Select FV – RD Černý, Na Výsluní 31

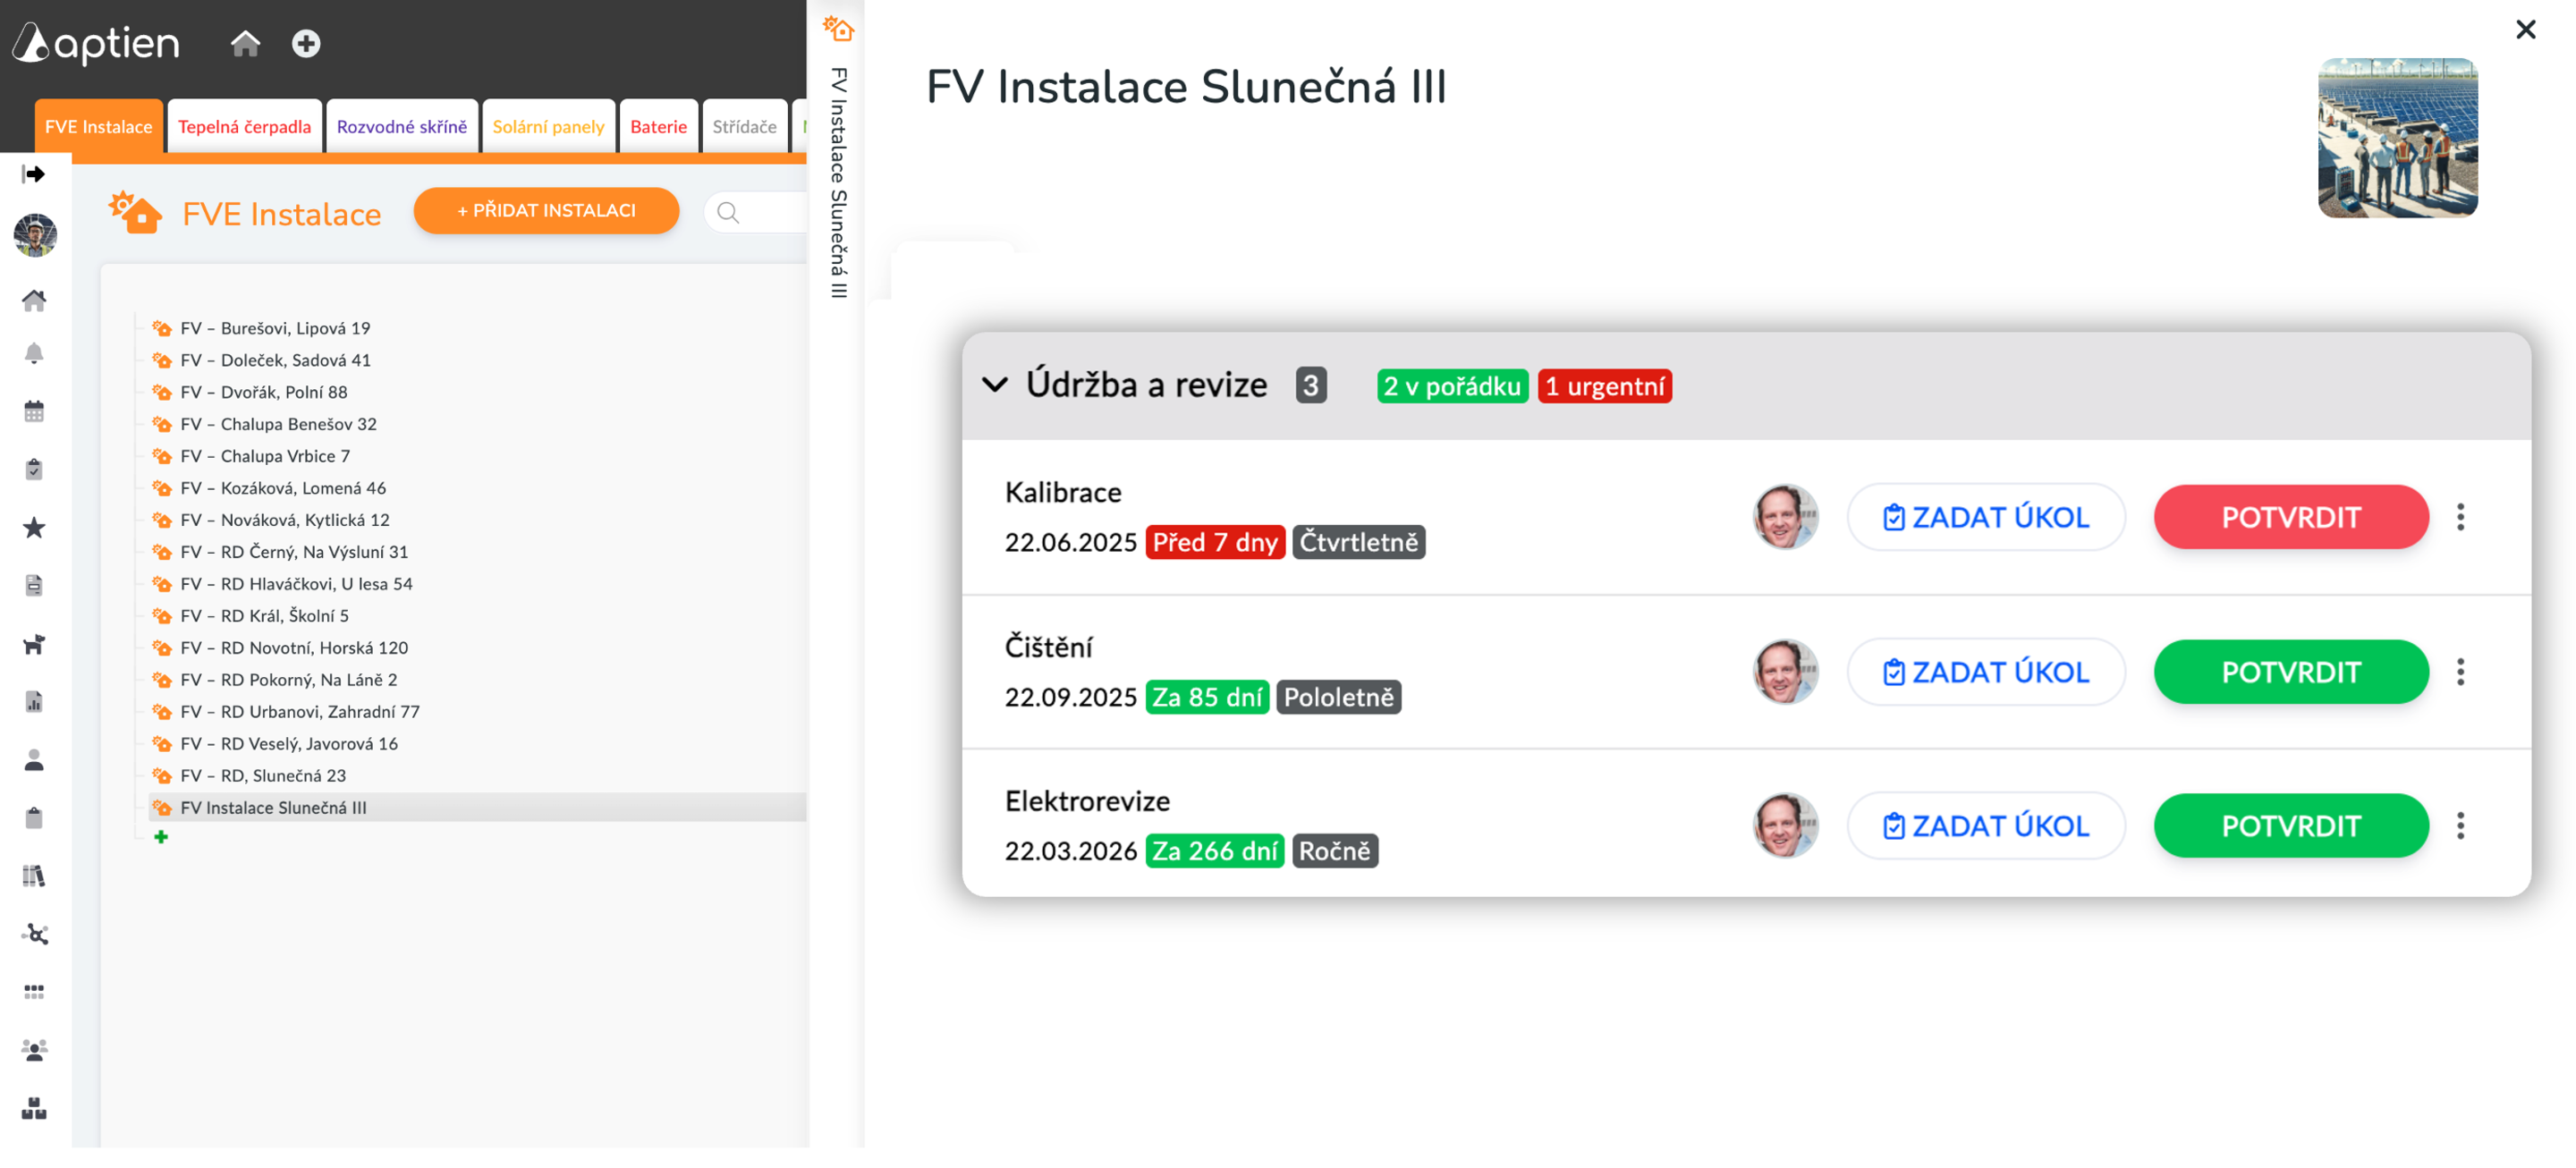(x=294, y=552)
